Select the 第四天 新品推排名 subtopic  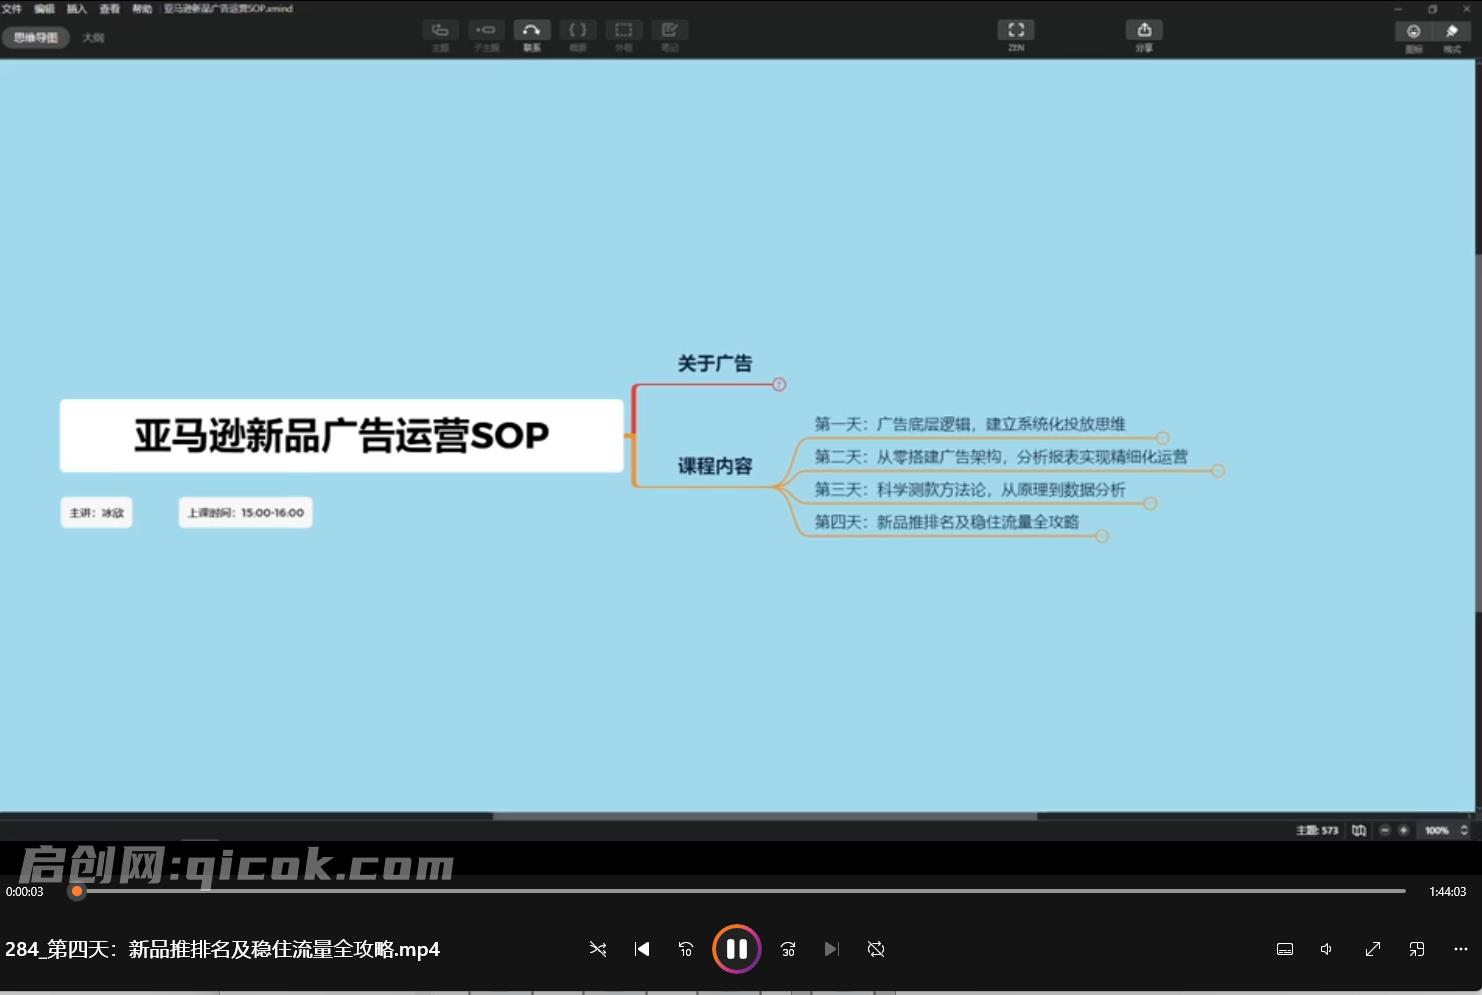click(x=946, y=522)
